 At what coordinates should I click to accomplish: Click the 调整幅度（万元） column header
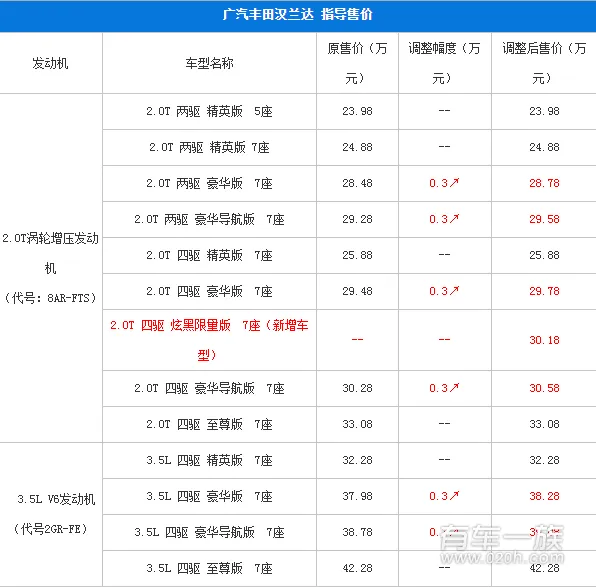click(x=444, y=63)
